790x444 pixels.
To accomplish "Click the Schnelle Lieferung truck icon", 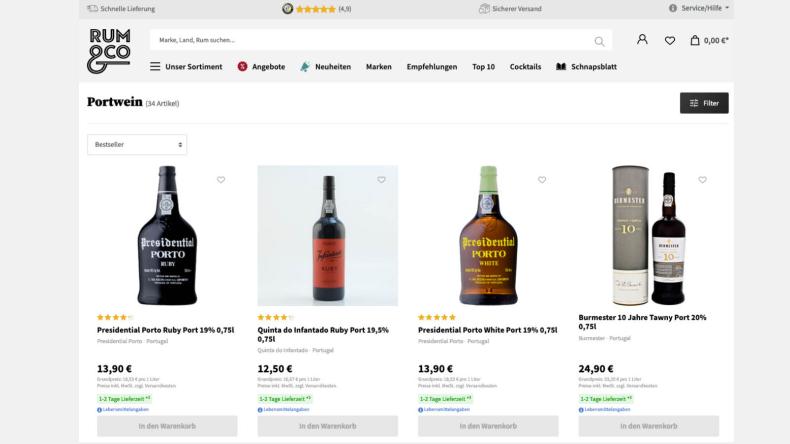I will [92, 9].
